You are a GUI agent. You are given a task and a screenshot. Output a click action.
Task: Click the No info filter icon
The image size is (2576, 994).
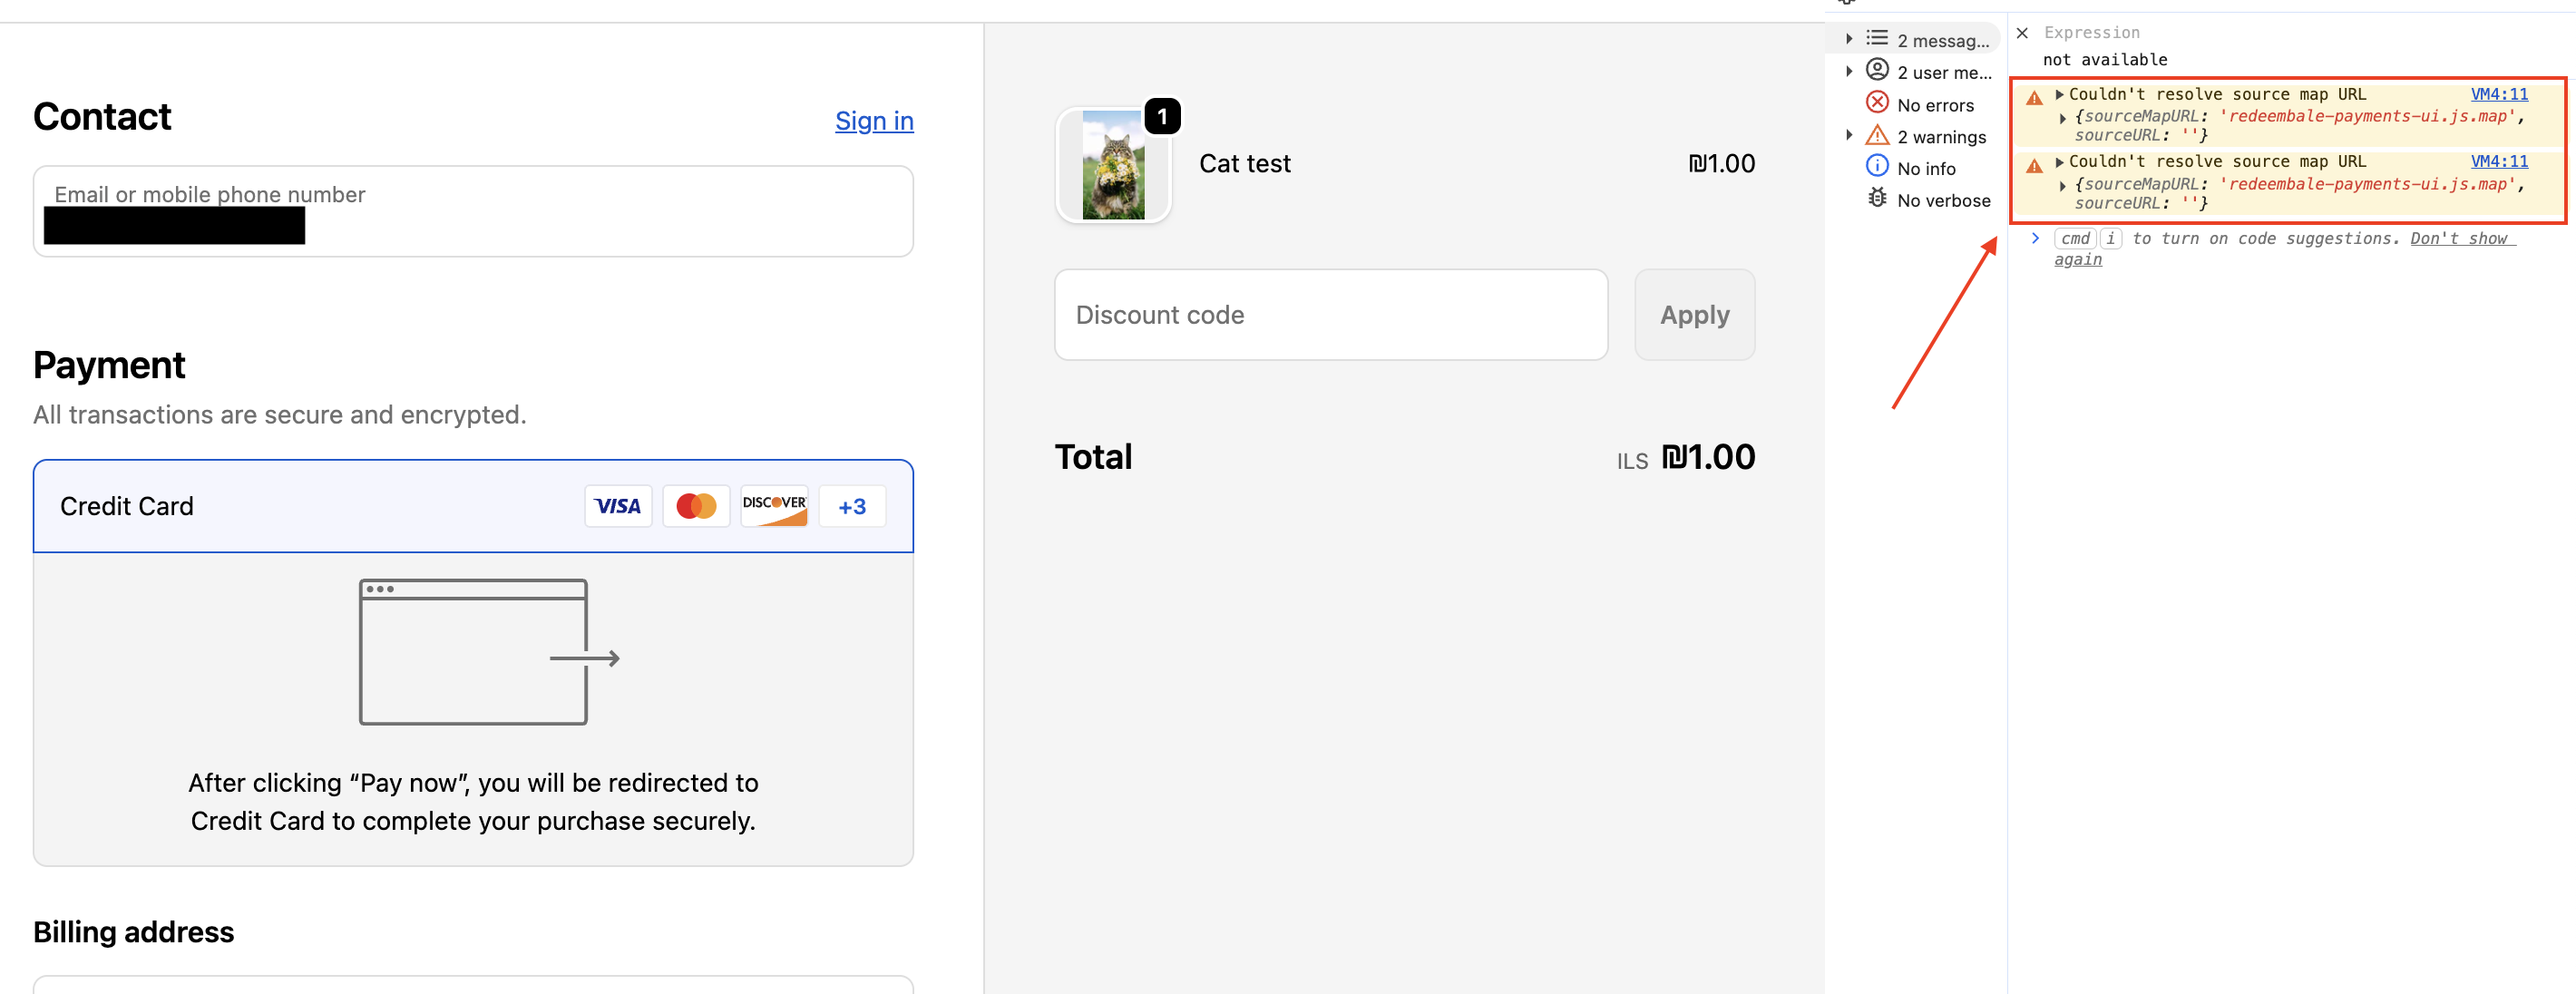[x=1877, y=167]
